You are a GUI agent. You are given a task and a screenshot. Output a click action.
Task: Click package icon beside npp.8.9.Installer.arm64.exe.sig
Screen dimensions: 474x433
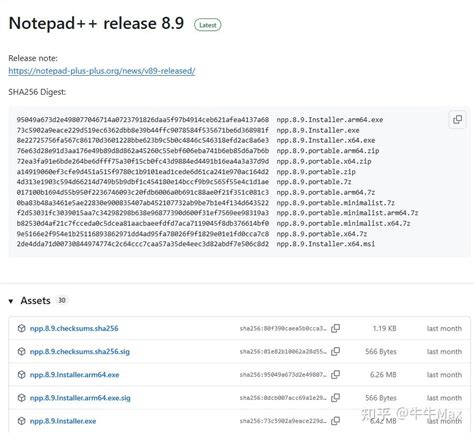(21, 398)
